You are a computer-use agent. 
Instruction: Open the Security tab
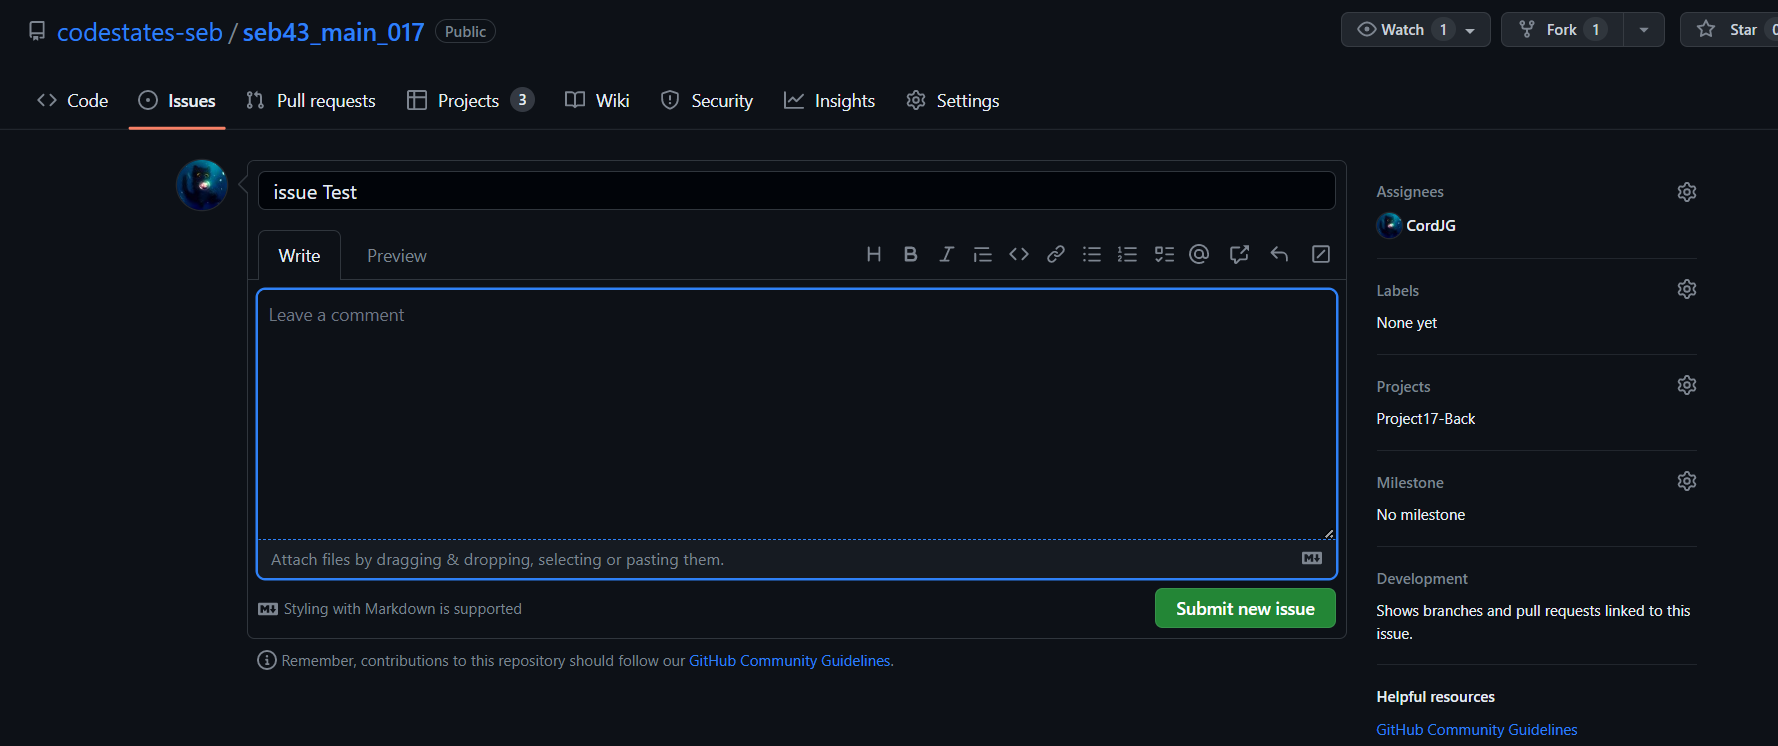click(x=707, y=100)
